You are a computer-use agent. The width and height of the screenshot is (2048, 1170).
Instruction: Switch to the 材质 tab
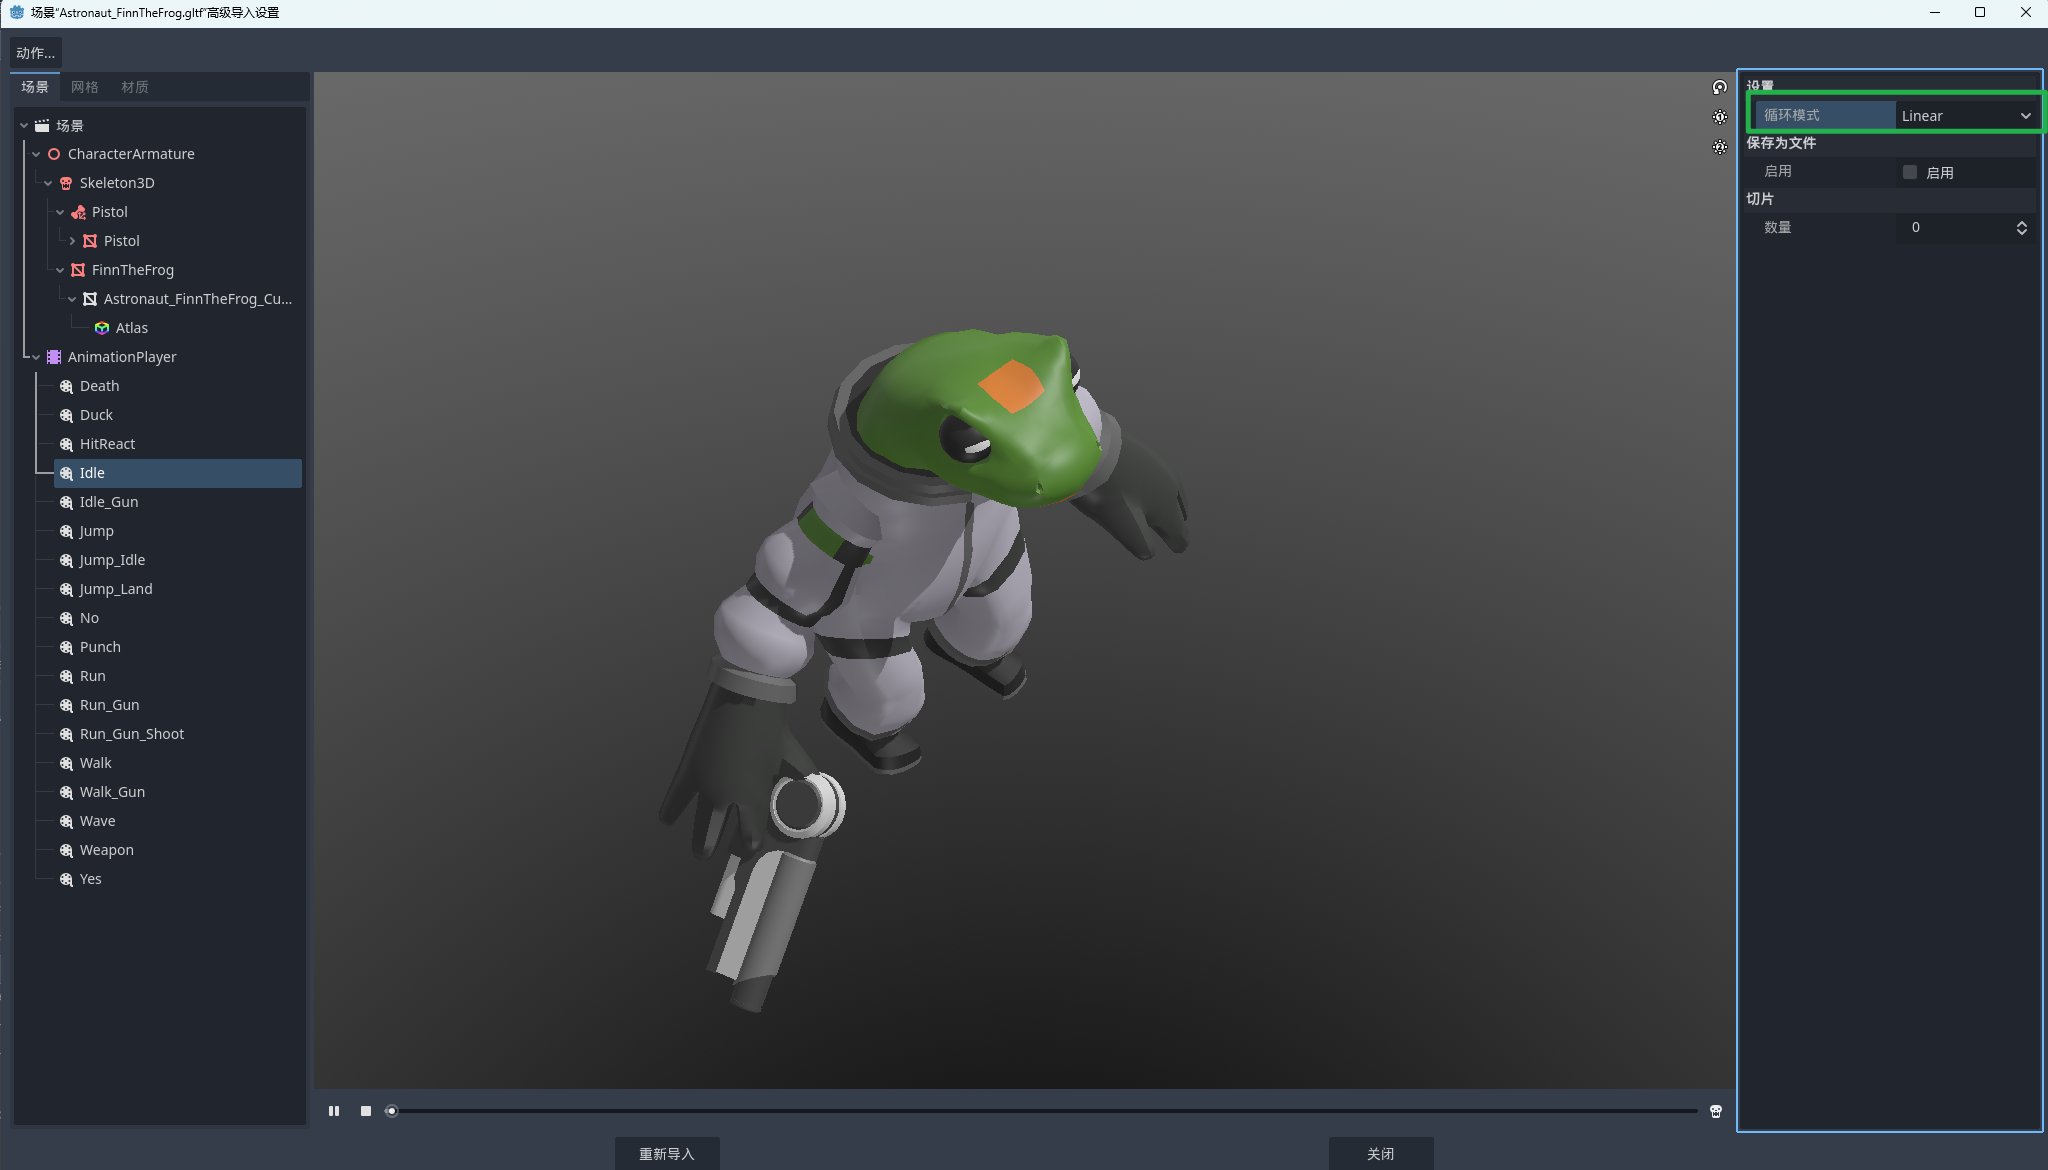[x=135, y=87]
